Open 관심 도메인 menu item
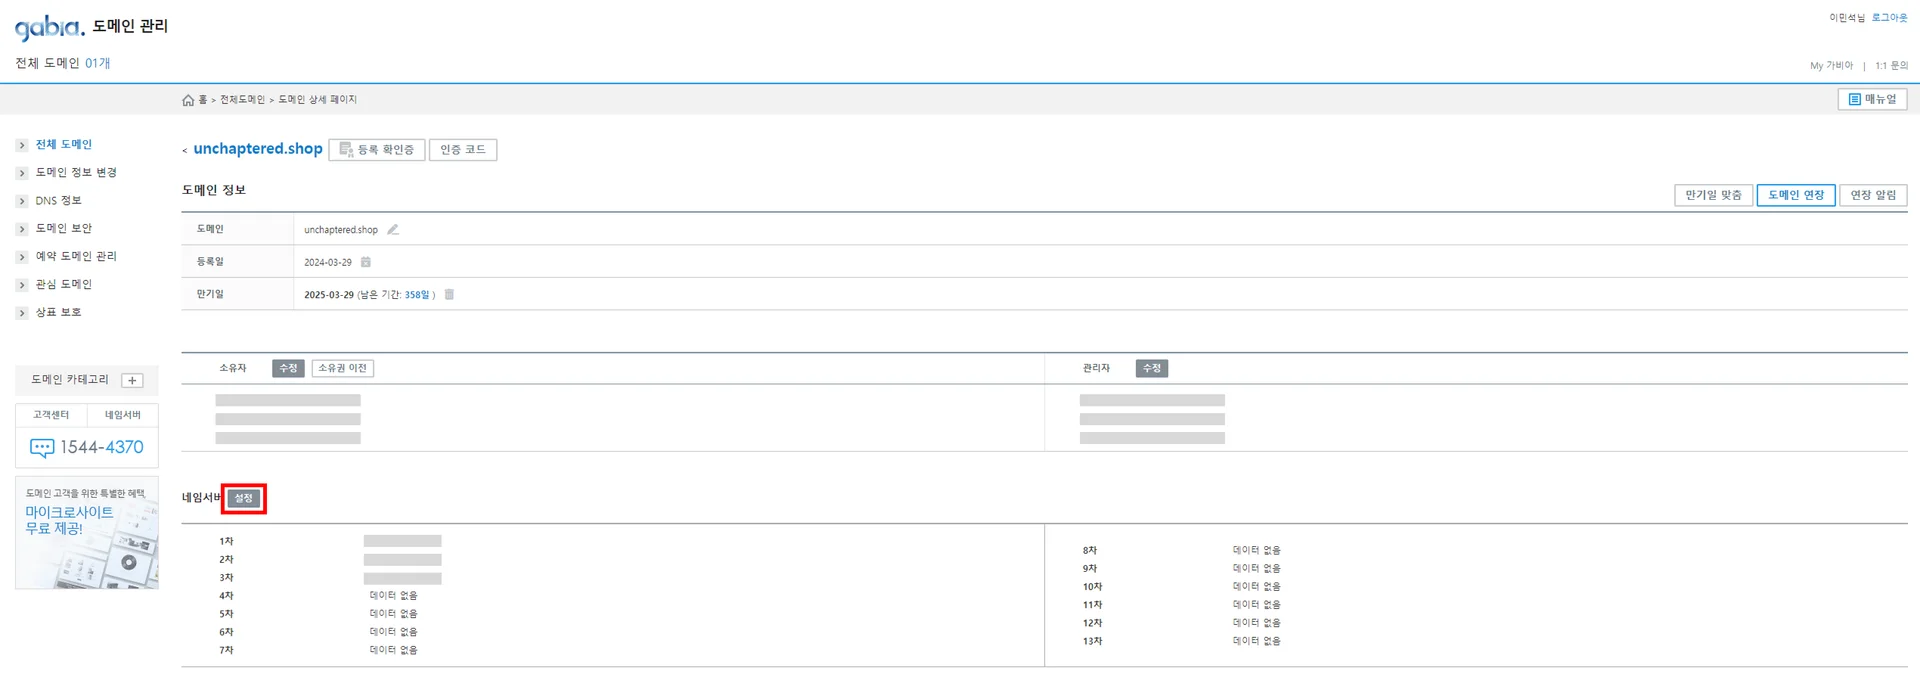This screenshot has height=678, width=1920. pyautogui.click(x=64, y=285)
